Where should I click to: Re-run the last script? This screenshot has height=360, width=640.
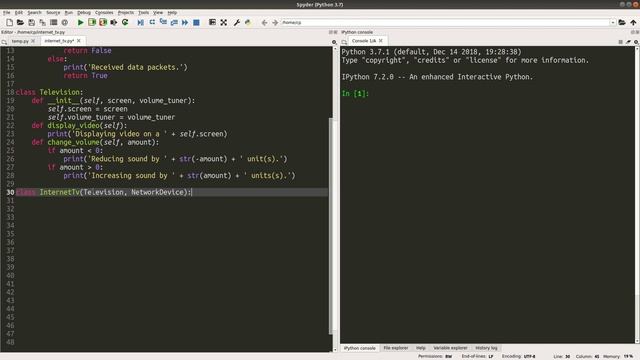[125, 22]
